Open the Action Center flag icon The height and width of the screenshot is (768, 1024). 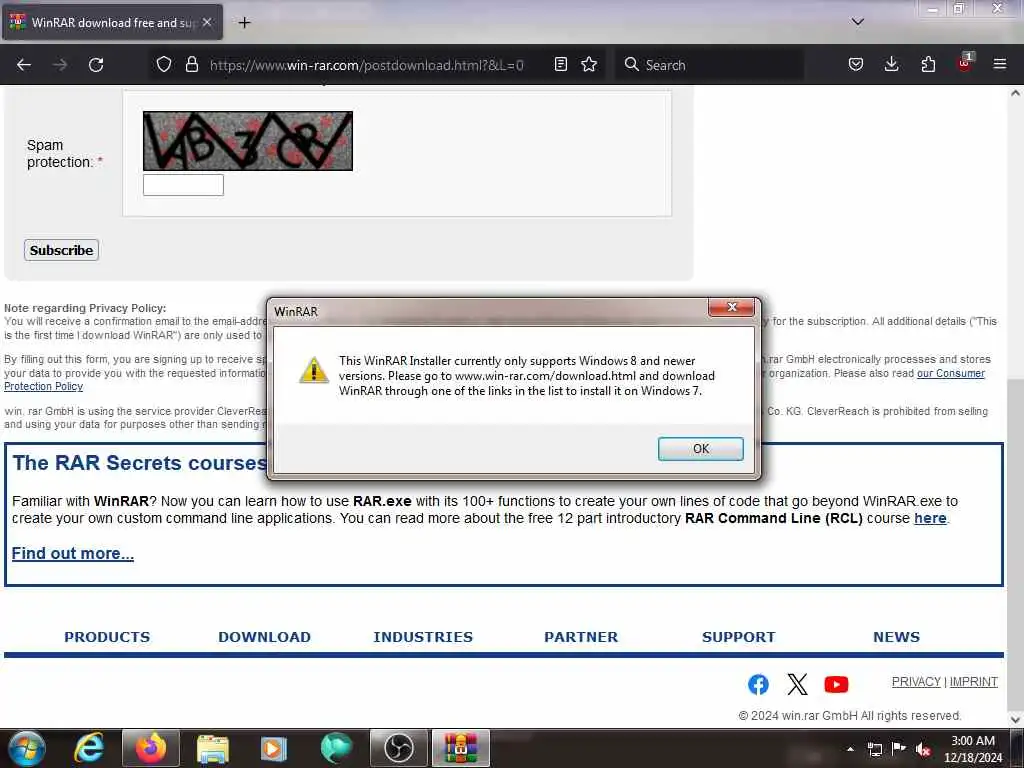899,748
